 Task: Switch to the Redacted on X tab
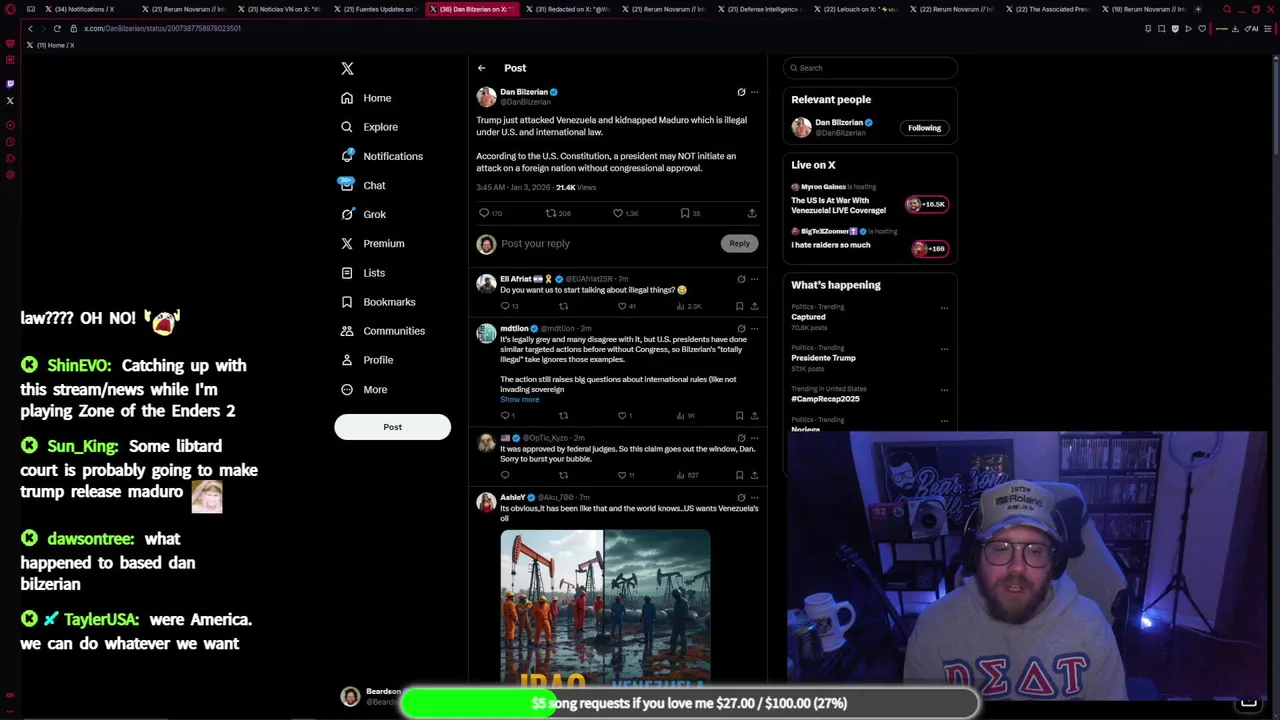tap(570, 9)
